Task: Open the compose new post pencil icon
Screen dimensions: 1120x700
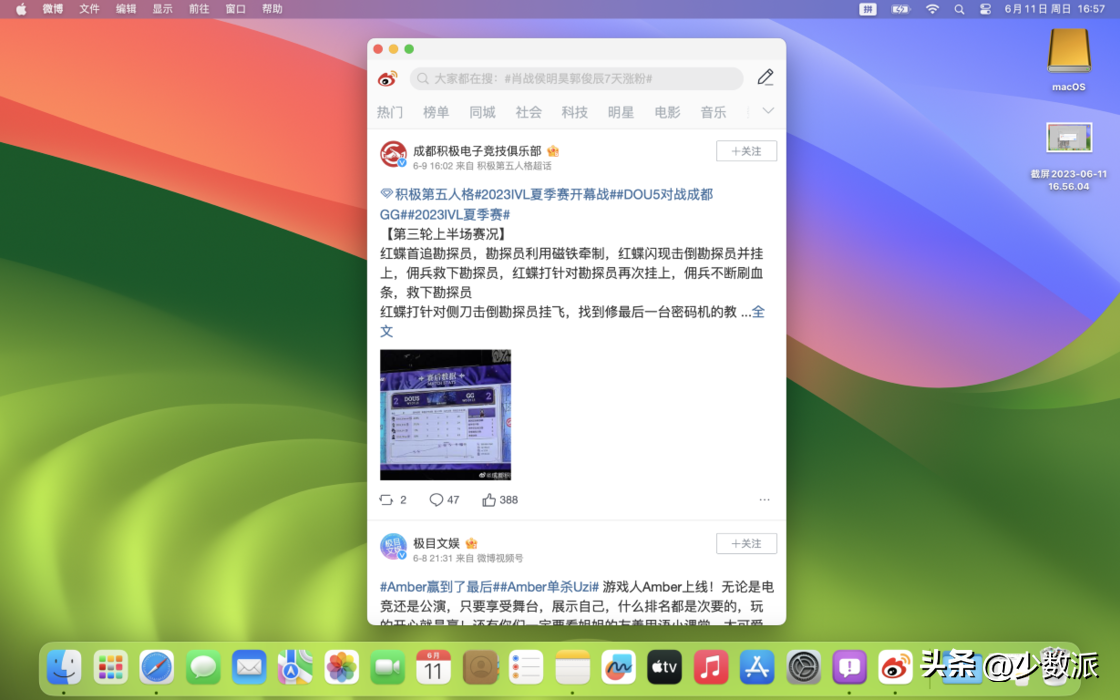Action: point(765,77)
